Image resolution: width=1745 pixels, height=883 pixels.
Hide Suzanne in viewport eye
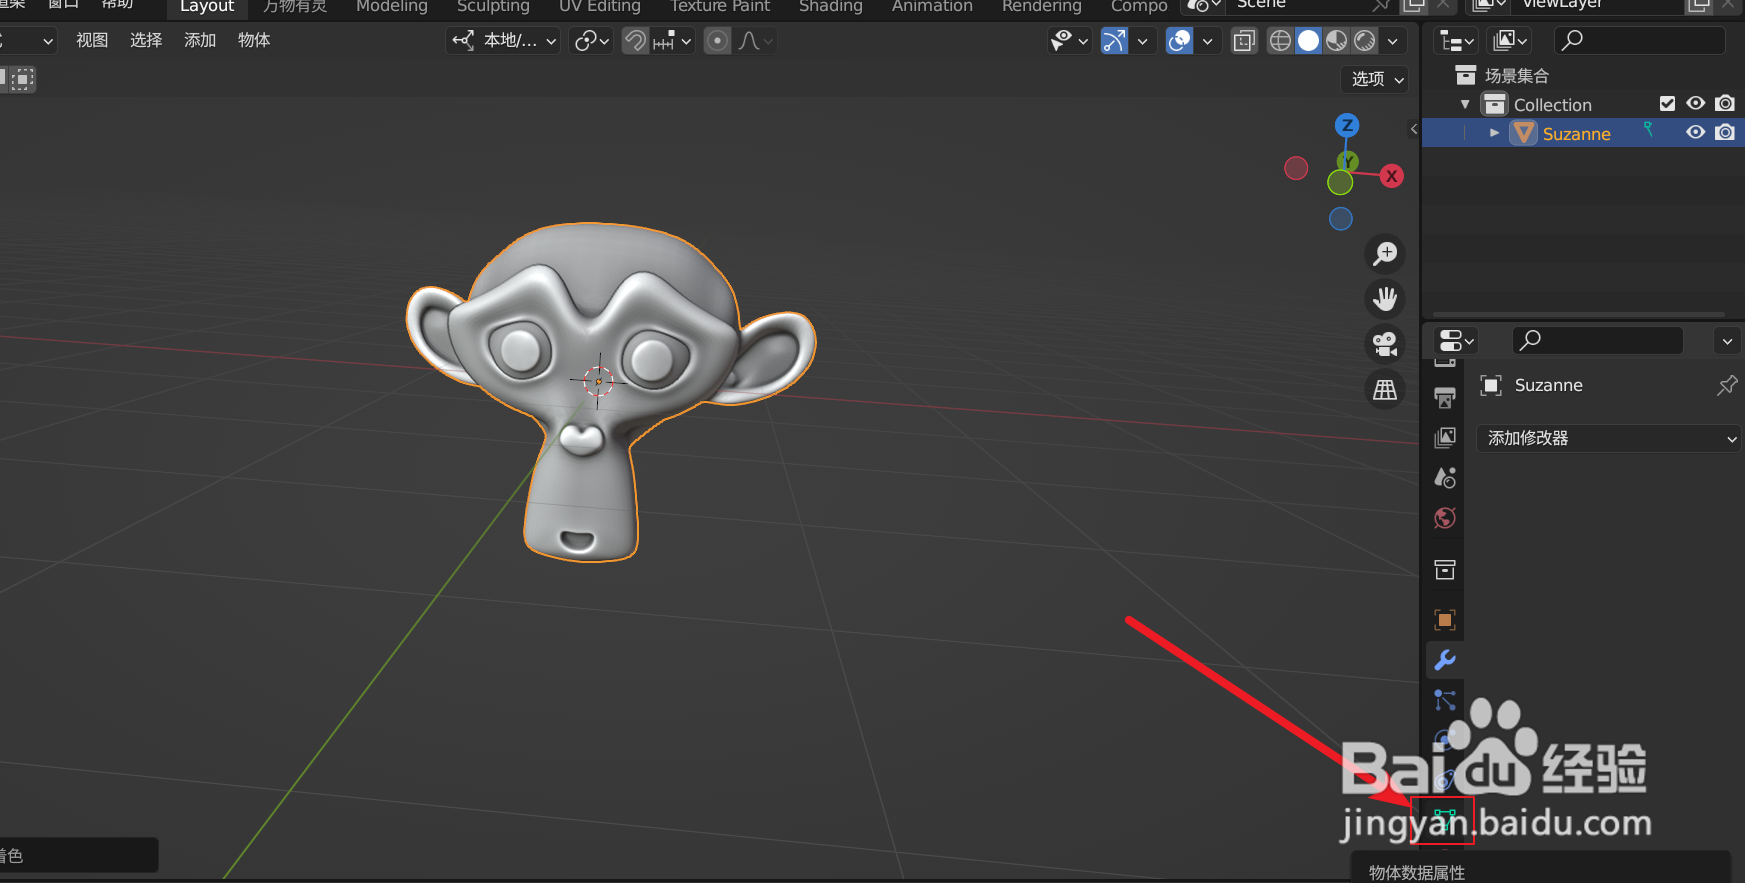point(1696,133)
